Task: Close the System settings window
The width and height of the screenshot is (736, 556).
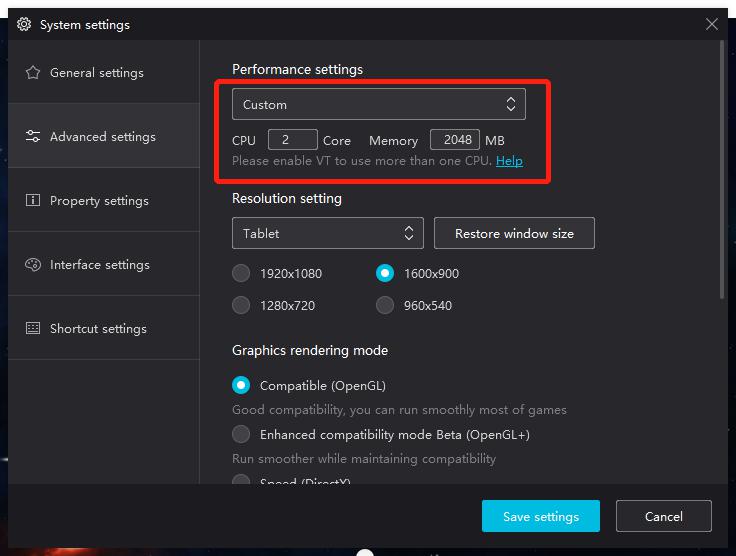Action: 712,24
